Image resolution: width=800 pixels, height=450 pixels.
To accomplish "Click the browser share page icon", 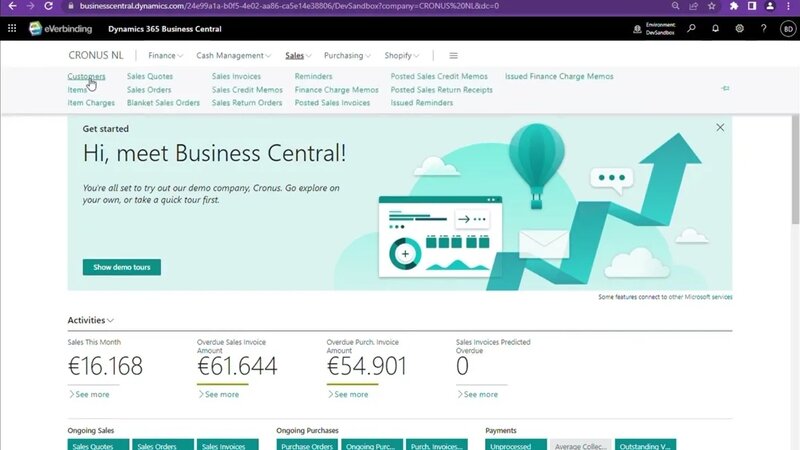I will click(x=693, y=6).
